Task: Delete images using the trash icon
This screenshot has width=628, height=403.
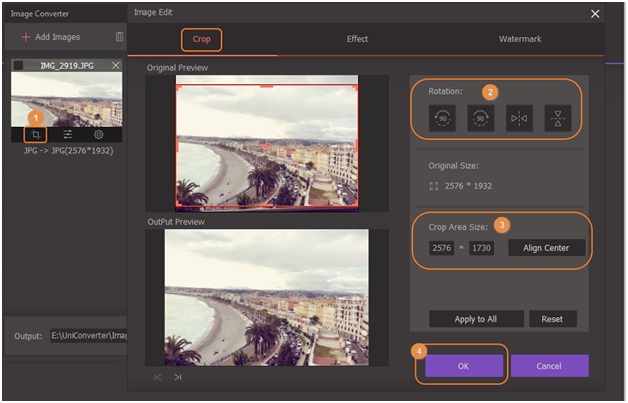Action: pos(120,37)
